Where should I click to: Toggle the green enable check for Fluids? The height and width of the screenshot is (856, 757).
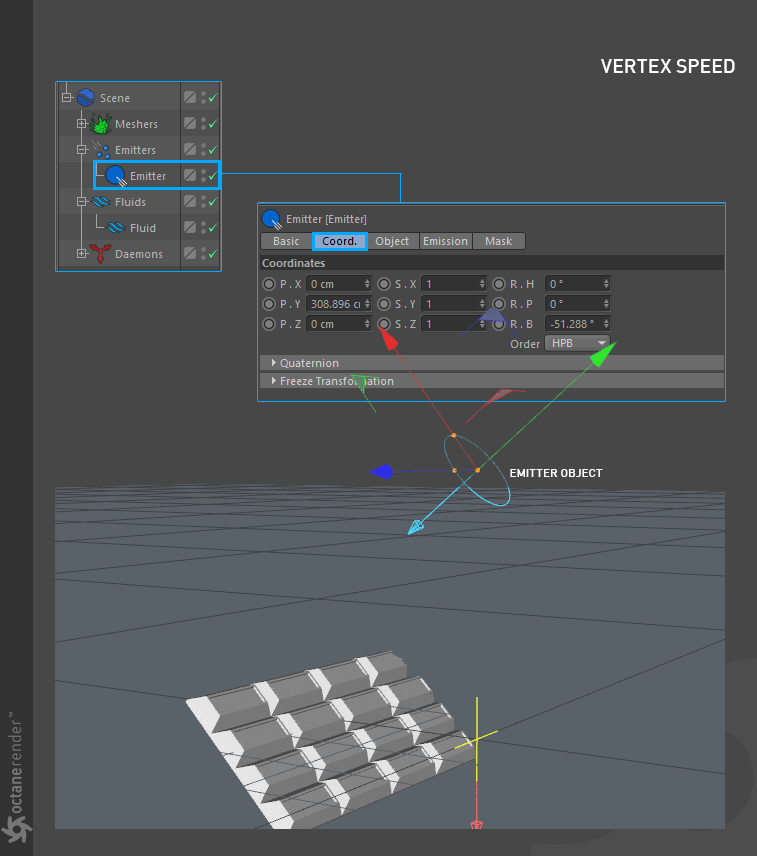click(x=213, y=202)
